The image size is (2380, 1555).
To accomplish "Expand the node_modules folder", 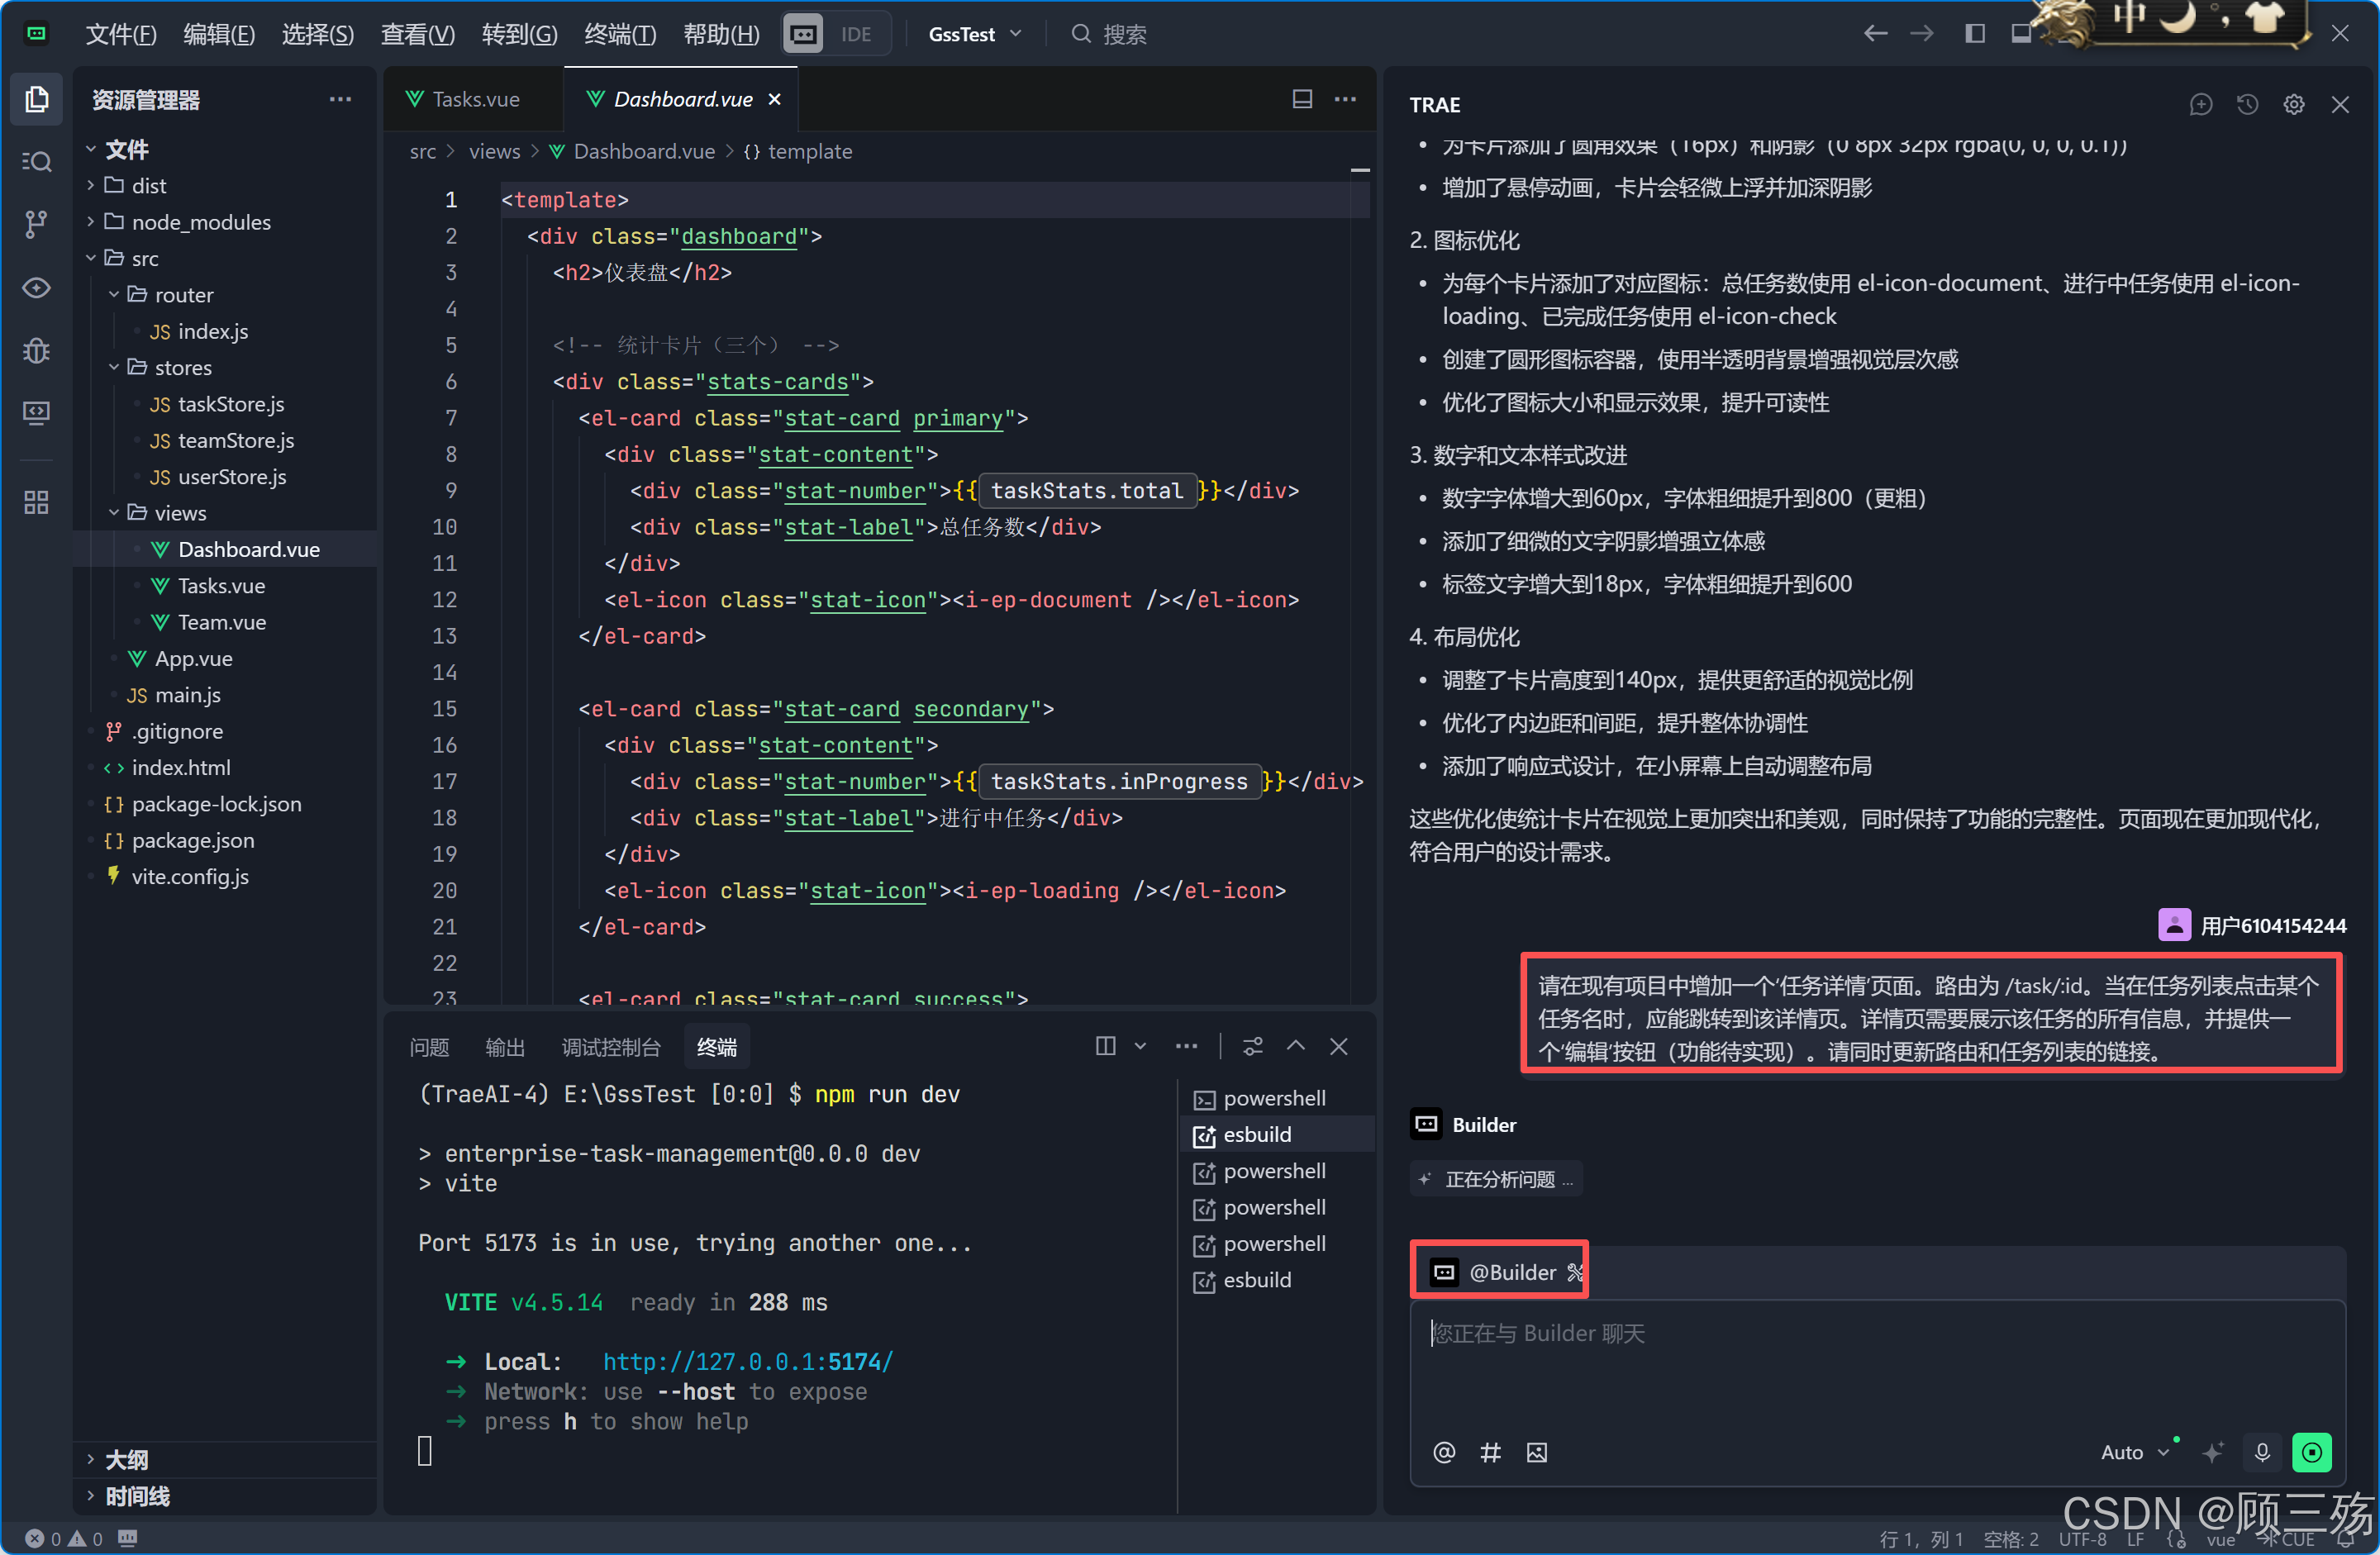I will 200,222.
